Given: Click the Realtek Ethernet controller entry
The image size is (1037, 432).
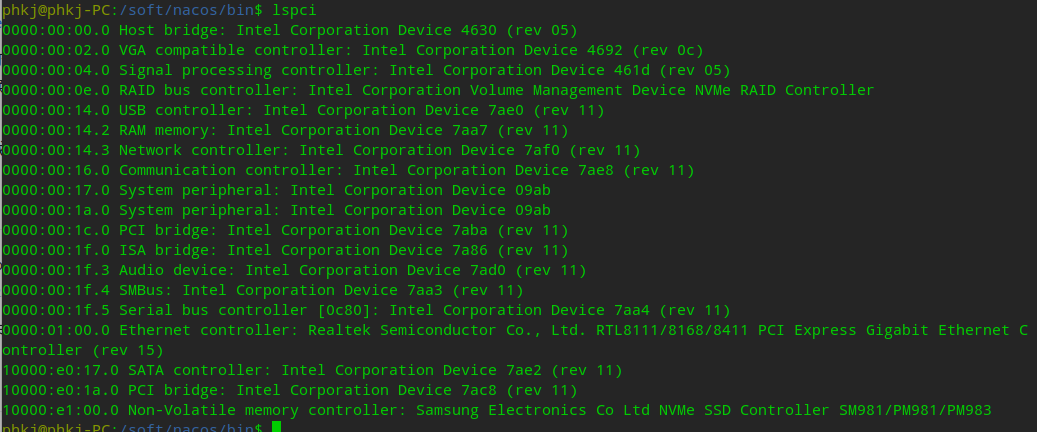Looking at the screenshot, I should click(515, 330).
